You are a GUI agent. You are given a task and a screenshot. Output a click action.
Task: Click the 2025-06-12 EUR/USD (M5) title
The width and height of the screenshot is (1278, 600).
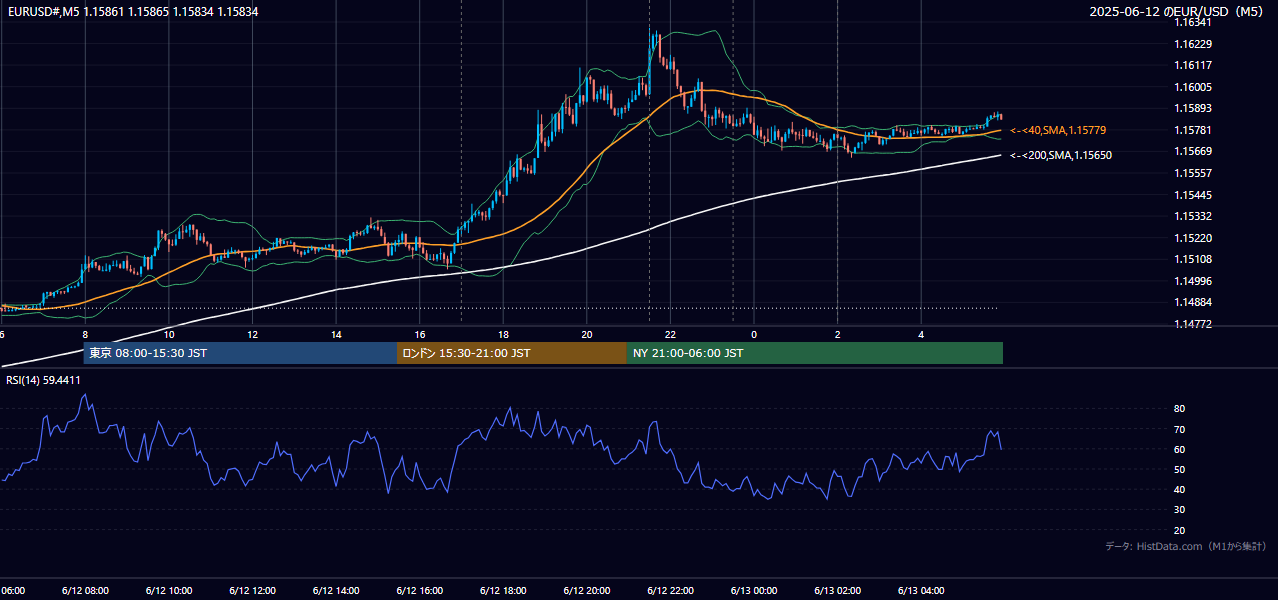pos(1178,11)
